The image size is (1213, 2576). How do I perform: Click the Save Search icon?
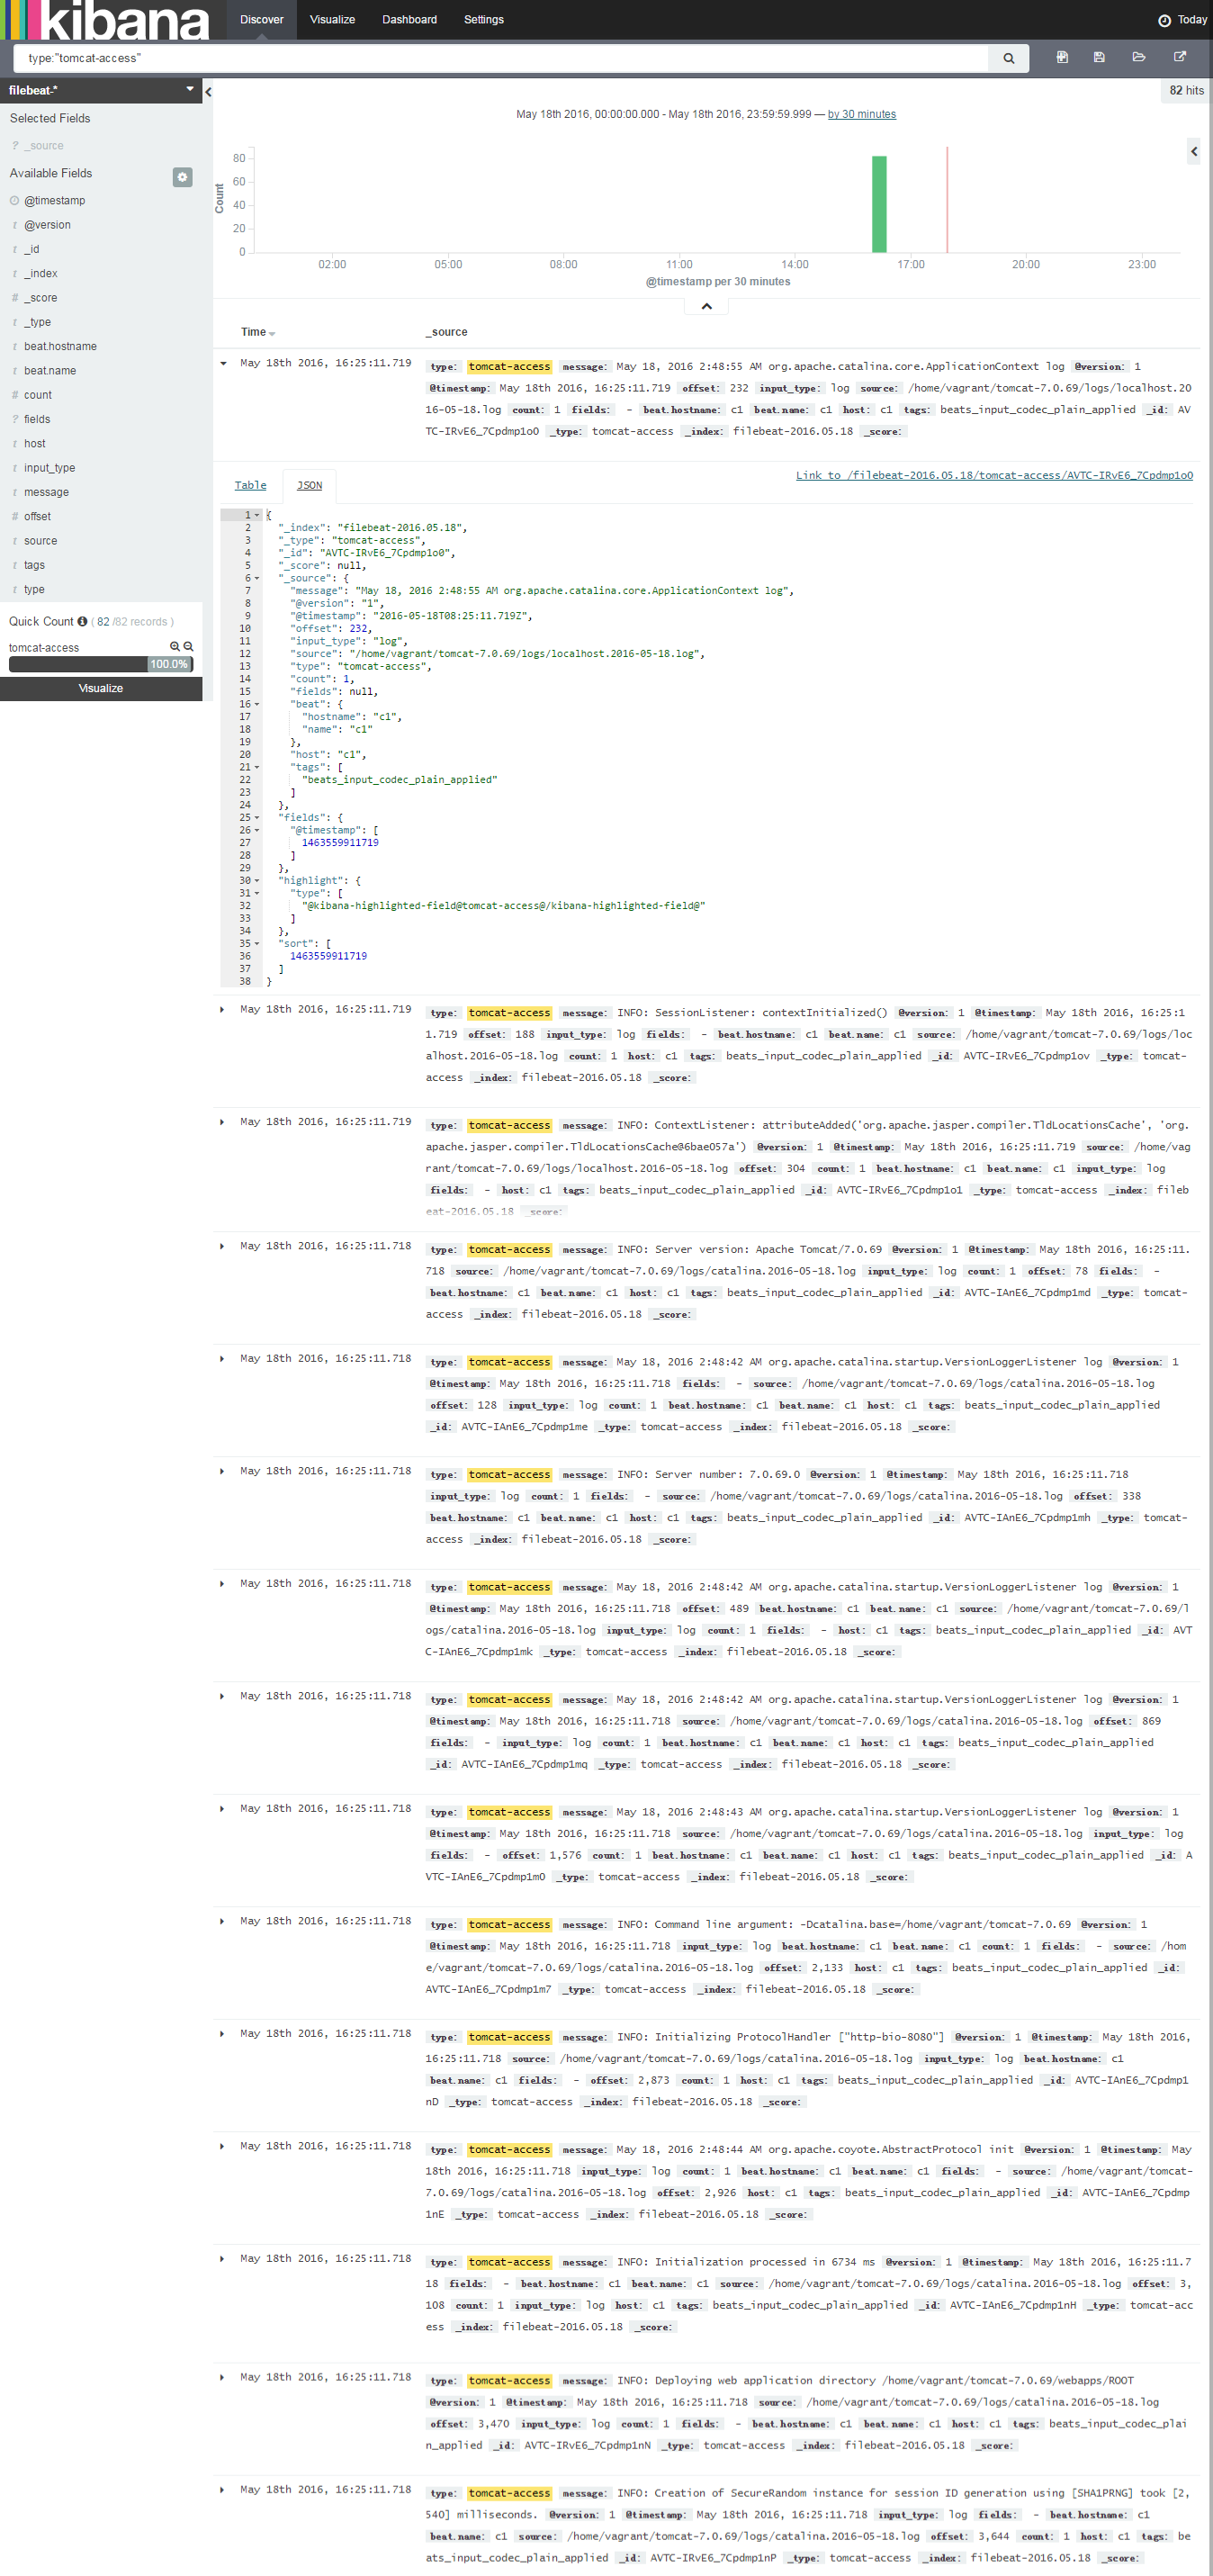point(1099,57)
